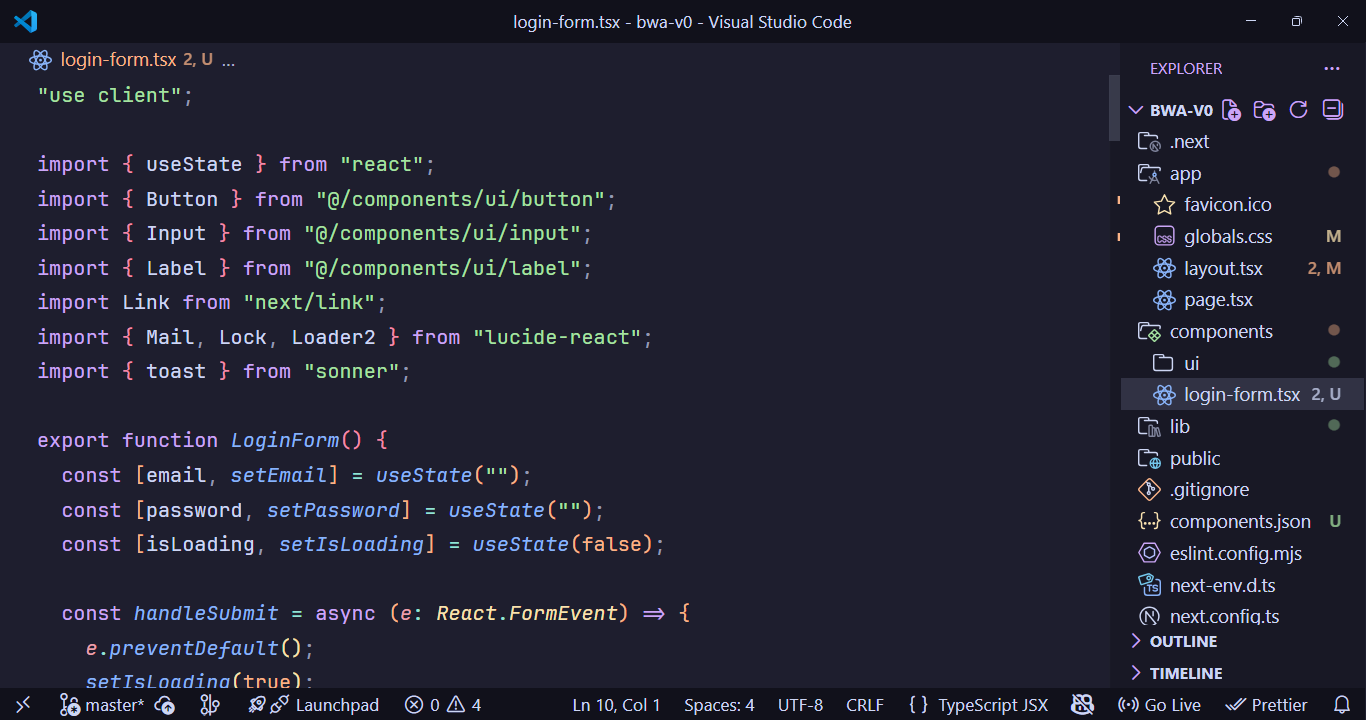Viewport: 1366px width, 720px height.
Task: Collapse all folders in Explorer
Action: tap(1332, 110)
